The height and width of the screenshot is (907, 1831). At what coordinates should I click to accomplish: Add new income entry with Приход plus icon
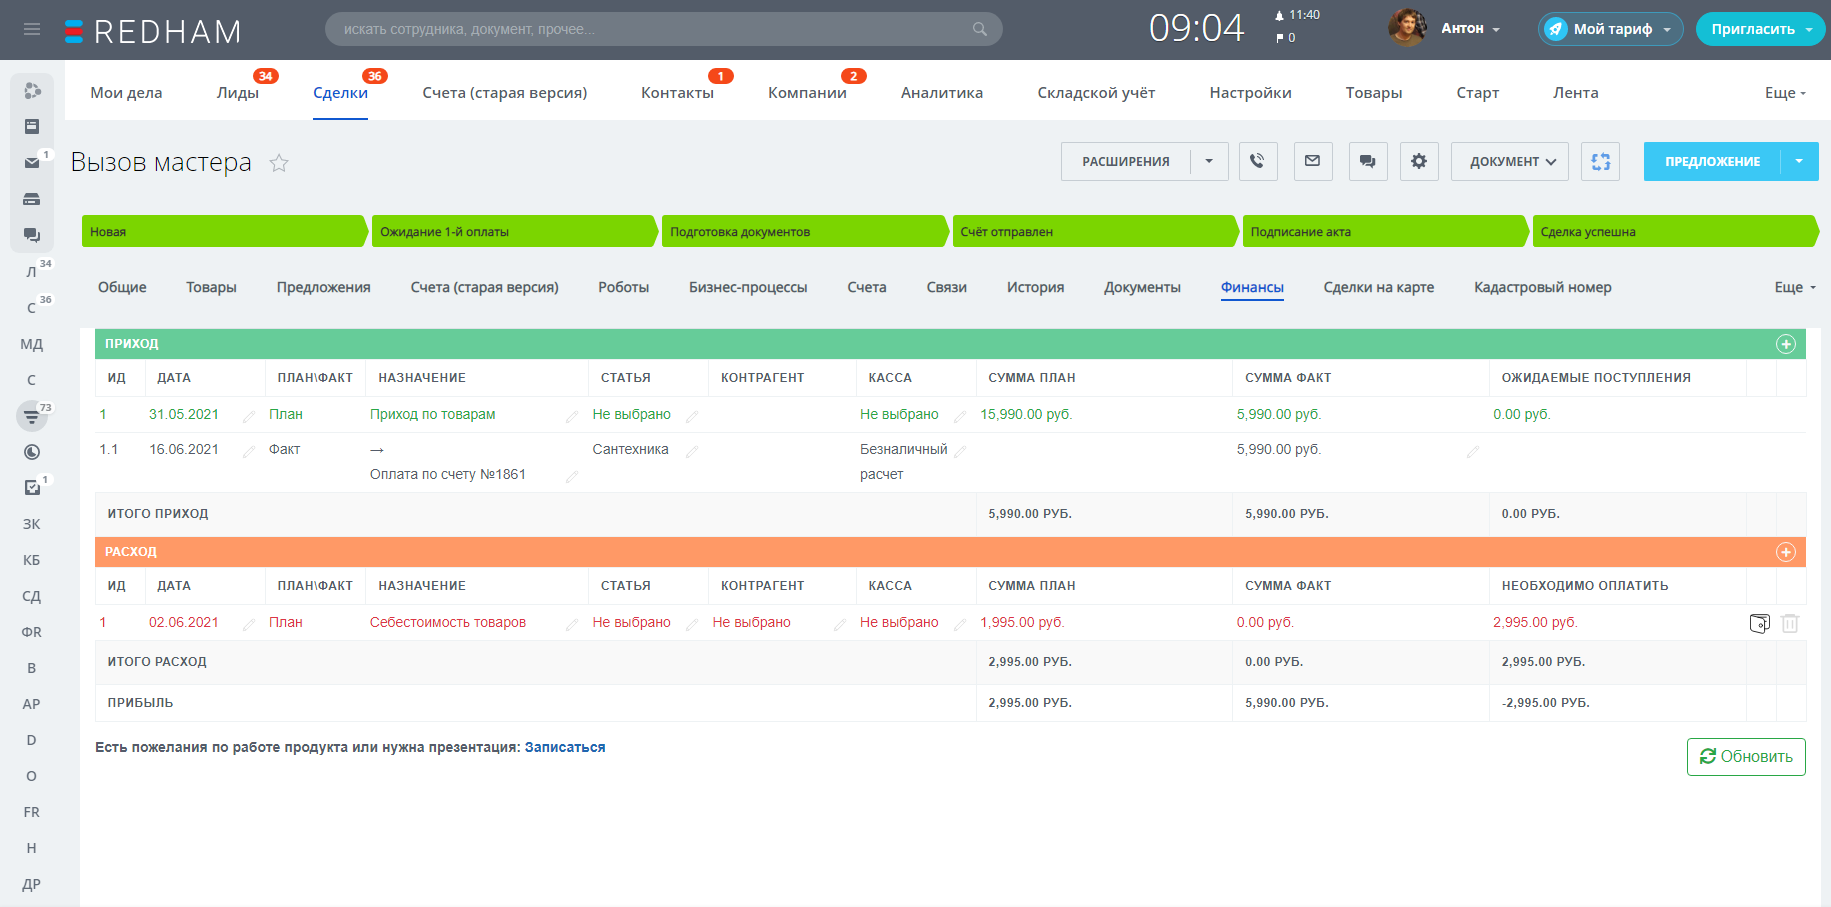(x=1785, y=344)
